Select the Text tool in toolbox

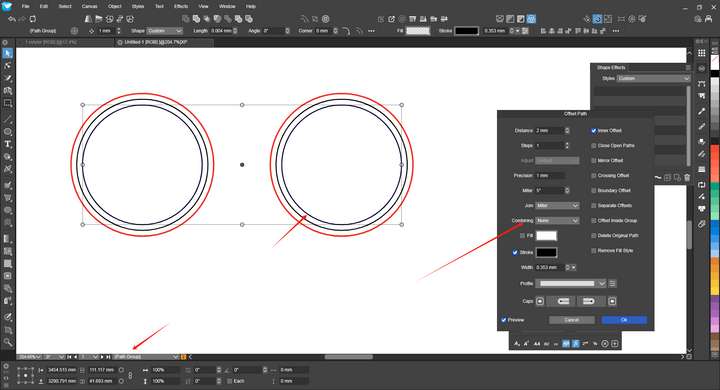(7, 144)
